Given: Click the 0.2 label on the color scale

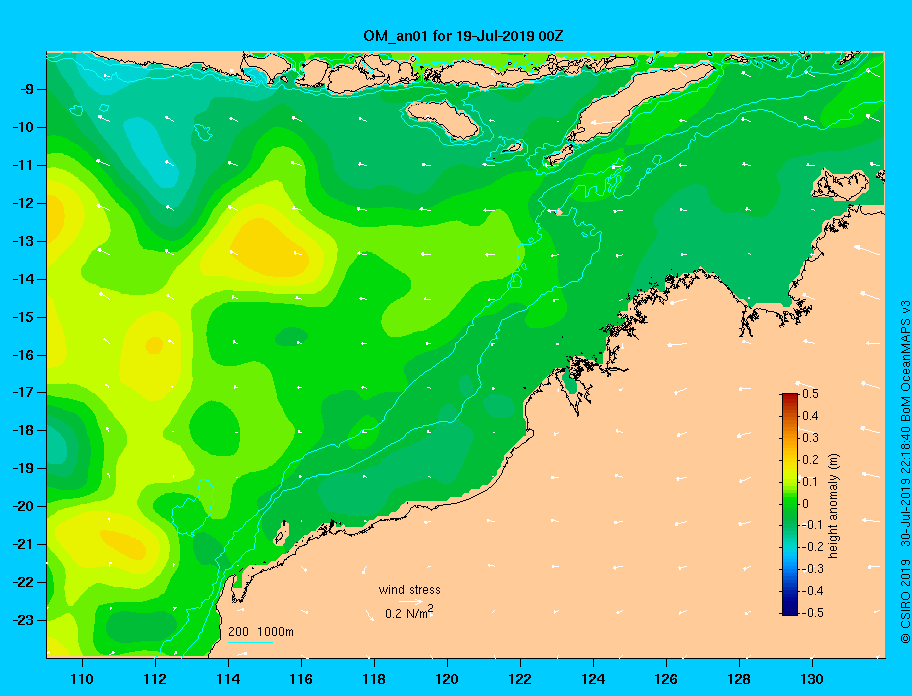Looking at the screenshot, I should (810, 460).
